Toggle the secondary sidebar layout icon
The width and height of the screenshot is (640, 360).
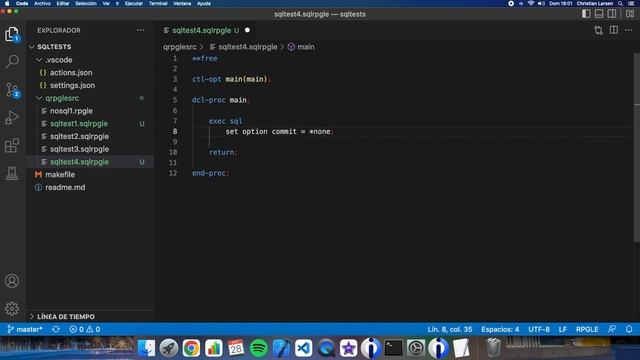coord(612,14)
